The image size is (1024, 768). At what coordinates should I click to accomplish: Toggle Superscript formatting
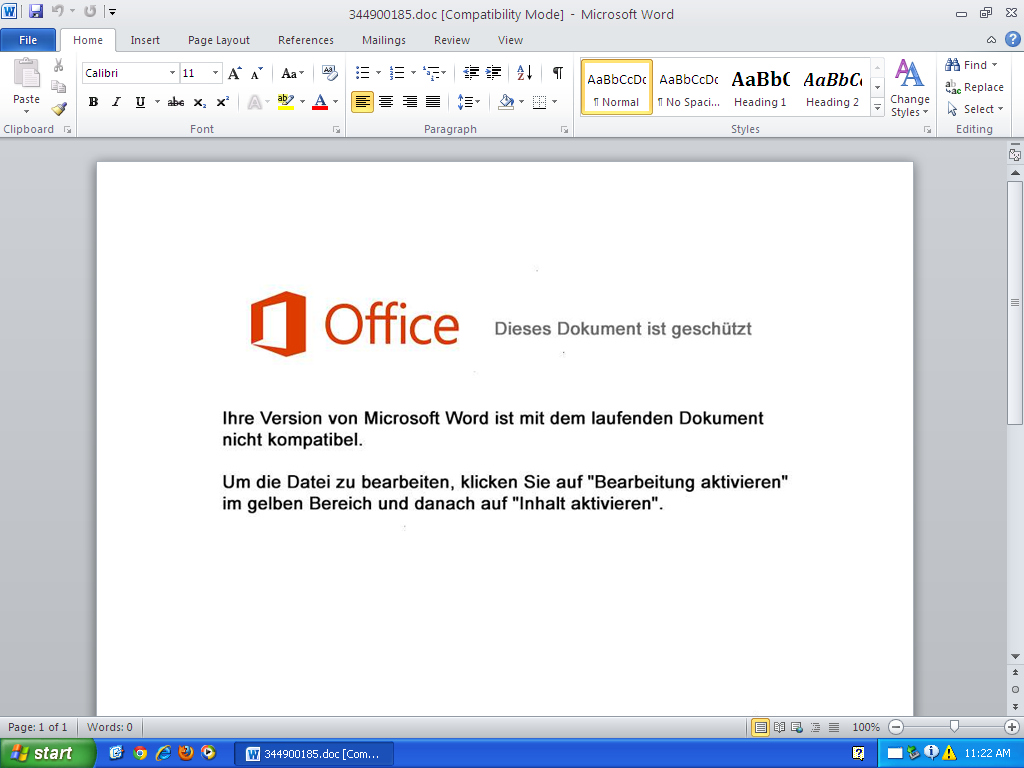tap(223, 102)
